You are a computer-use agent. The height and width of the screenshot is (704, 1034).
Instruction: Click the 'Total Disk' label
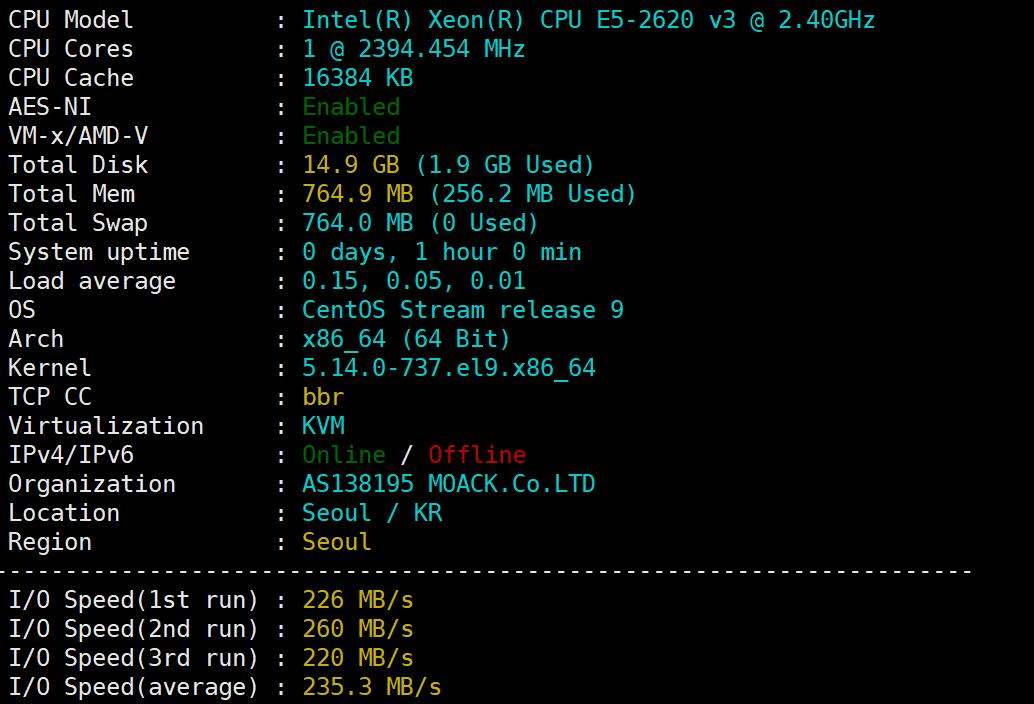(x=78, y=165)
